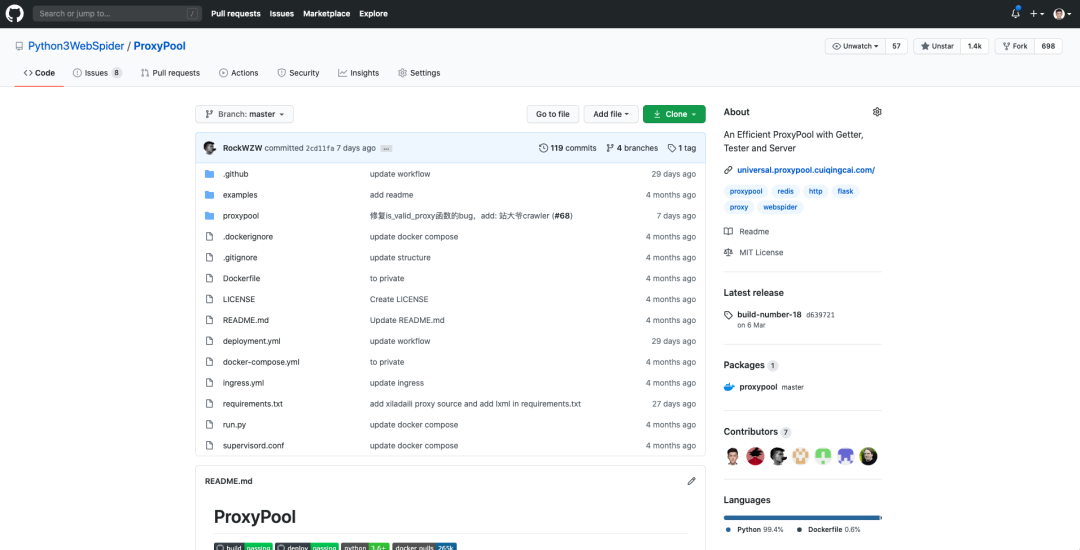
Task: Expand the commit message ellipsis
Action: pos(386,149)
